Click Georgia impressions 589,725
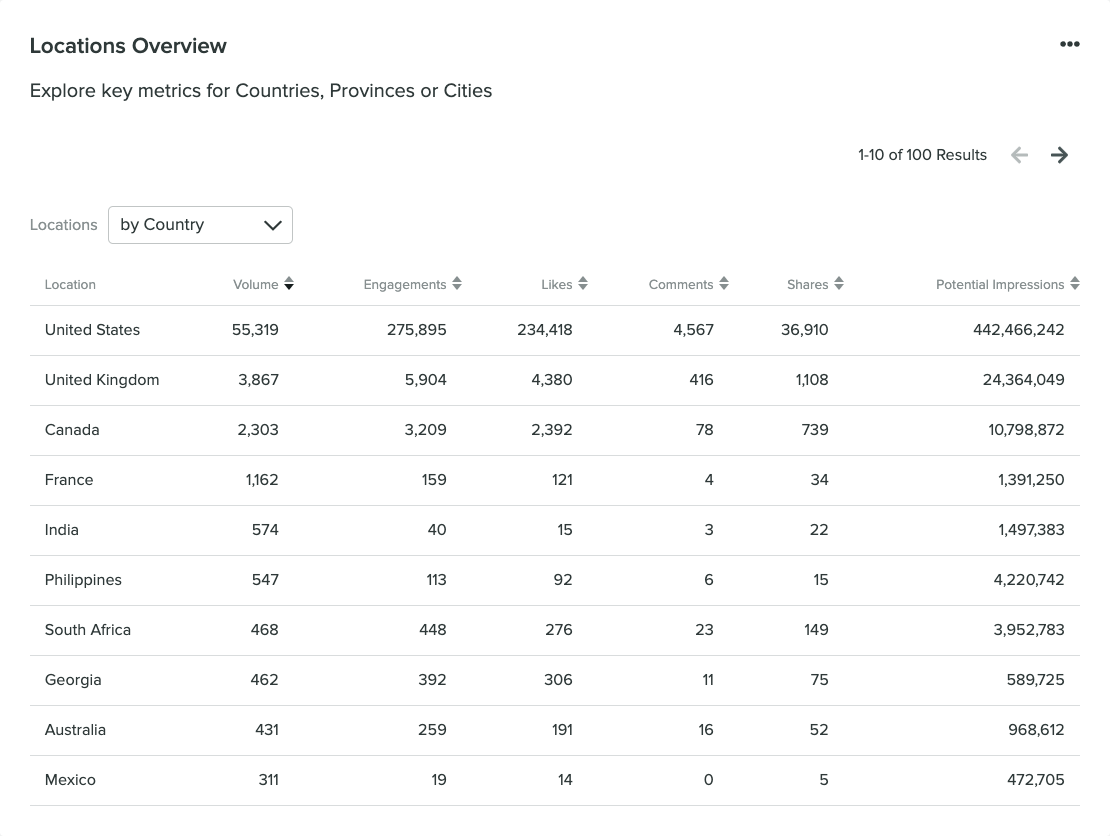1110x836 pixels. pyautogui.click(x=1035, y=680)
